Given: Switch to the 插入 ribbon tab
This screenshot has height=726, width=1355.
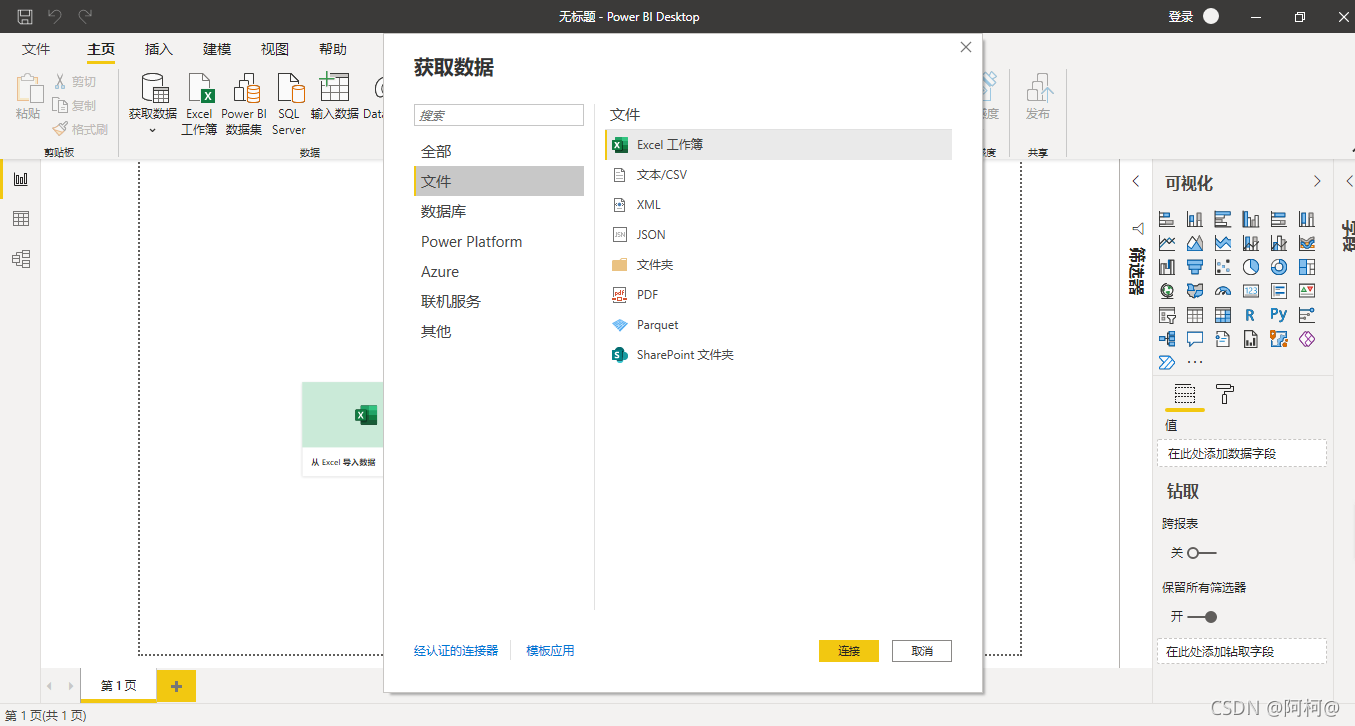Looking at the screenshot, I should 159,49.
